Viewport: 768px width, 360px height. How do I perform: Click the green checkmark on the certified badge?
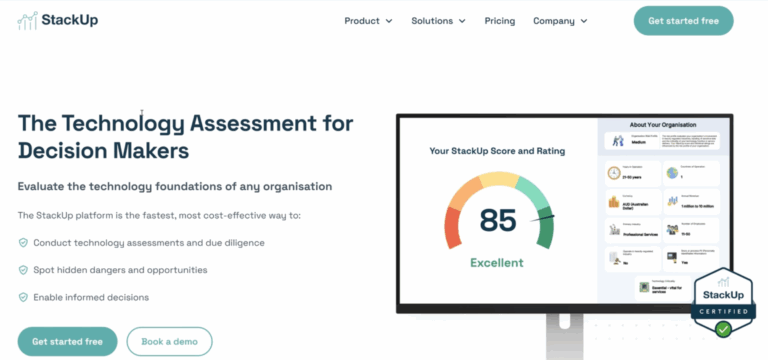(723, 329)
